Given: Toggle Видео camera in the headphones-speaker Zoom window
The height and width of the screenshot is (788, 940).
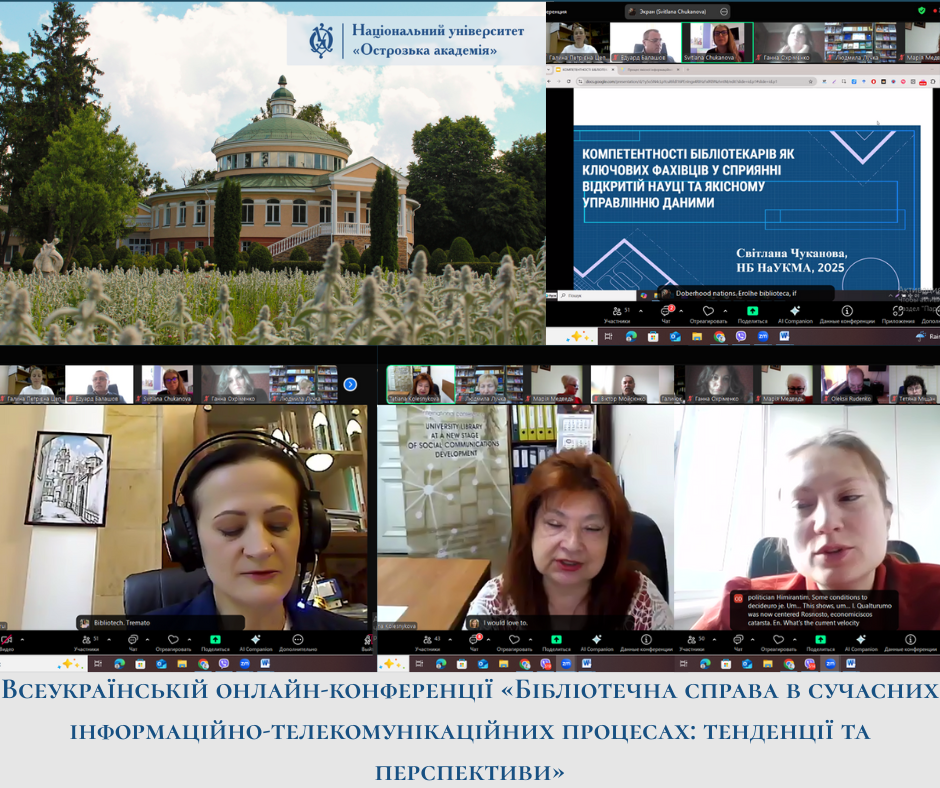Looking at the screenshot, I should coord(7,642).
